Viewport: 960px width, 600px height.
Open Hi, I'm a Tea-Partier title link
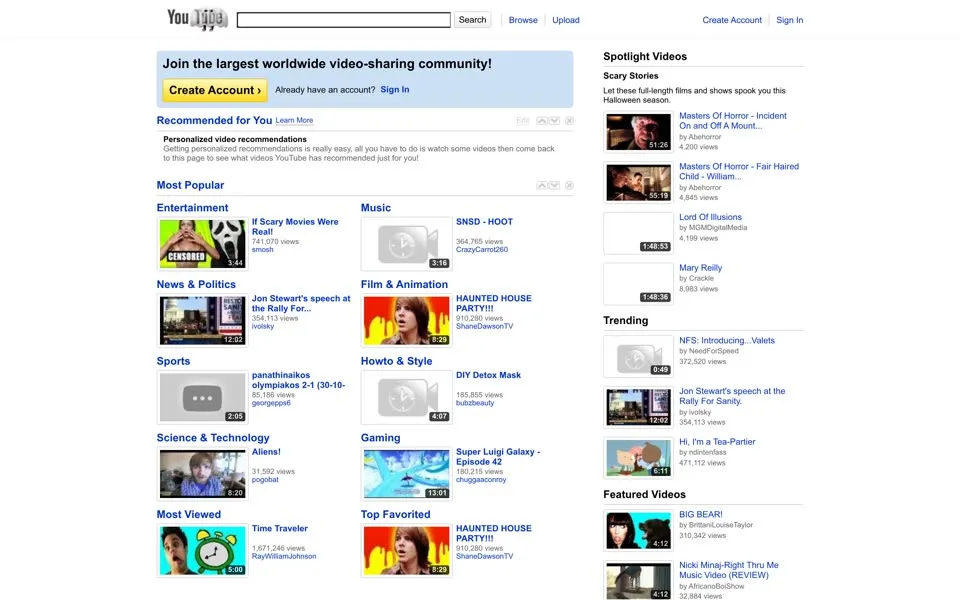(717, 442)
